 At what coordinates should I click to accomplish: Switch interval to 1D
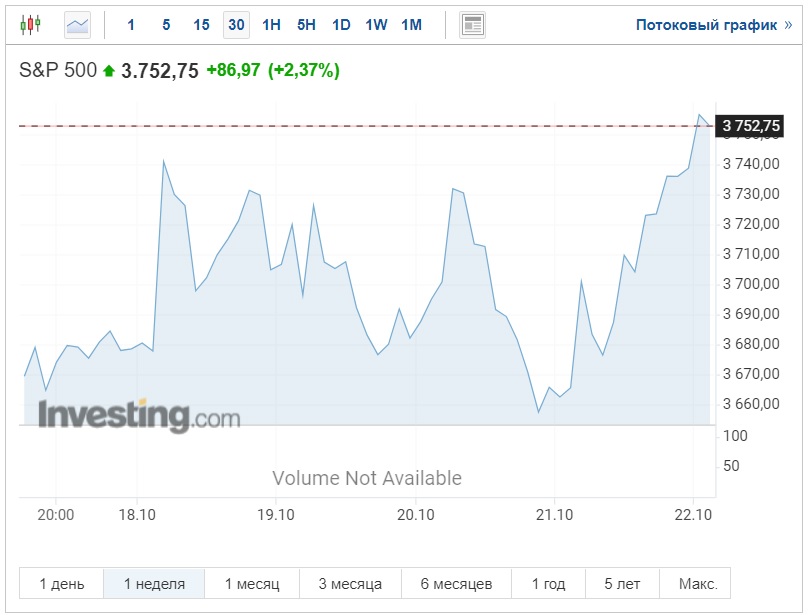point(341,25)
